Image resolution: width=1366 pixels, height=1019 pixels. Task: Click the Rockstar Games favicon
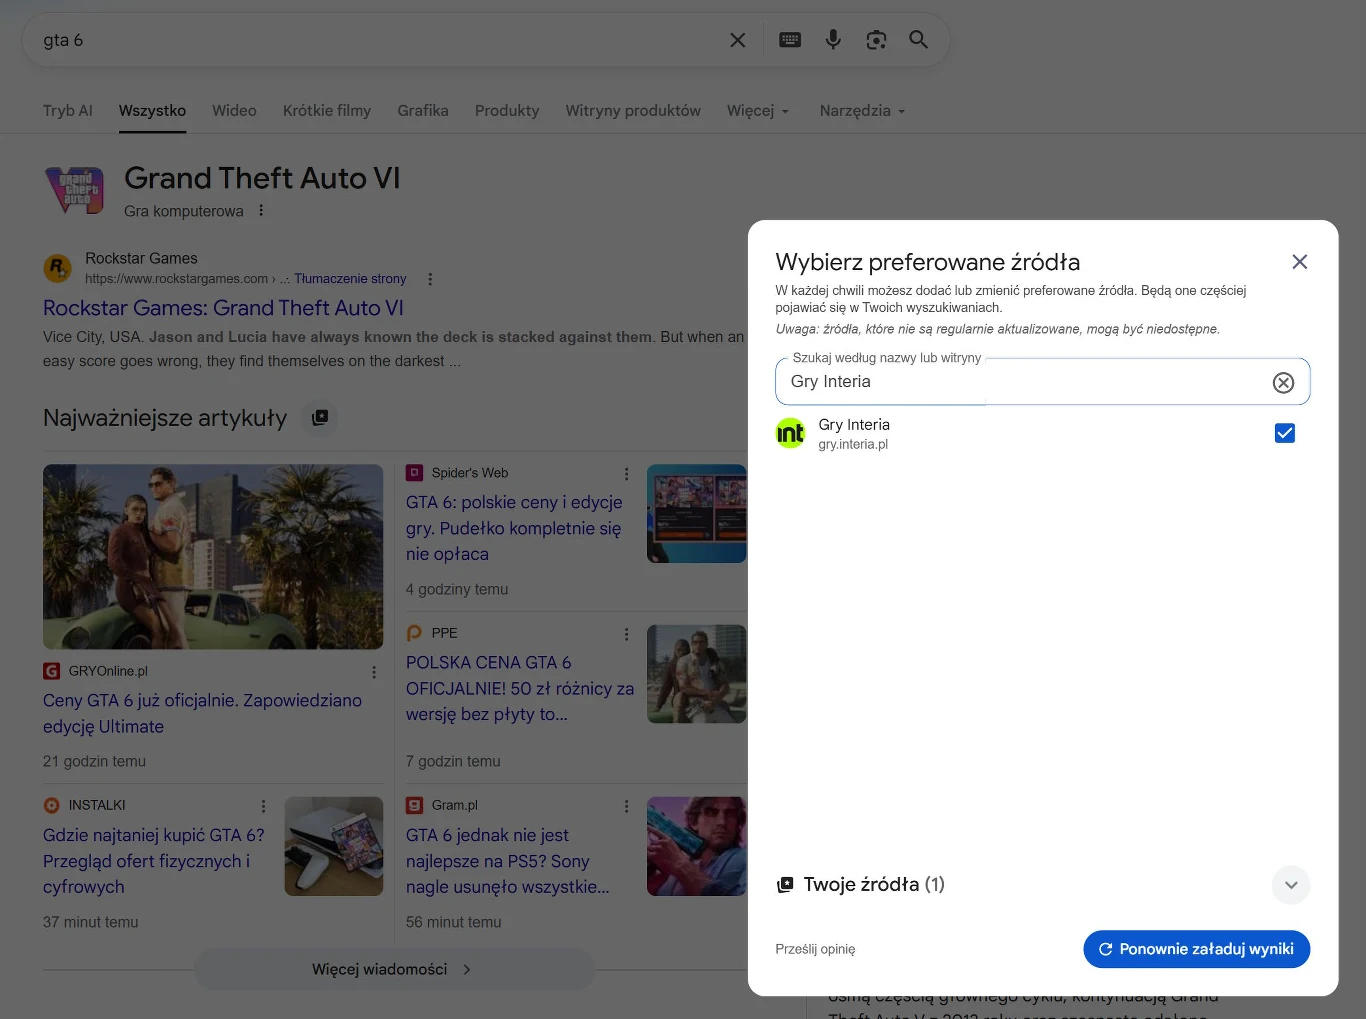click(x=58, y=268)
